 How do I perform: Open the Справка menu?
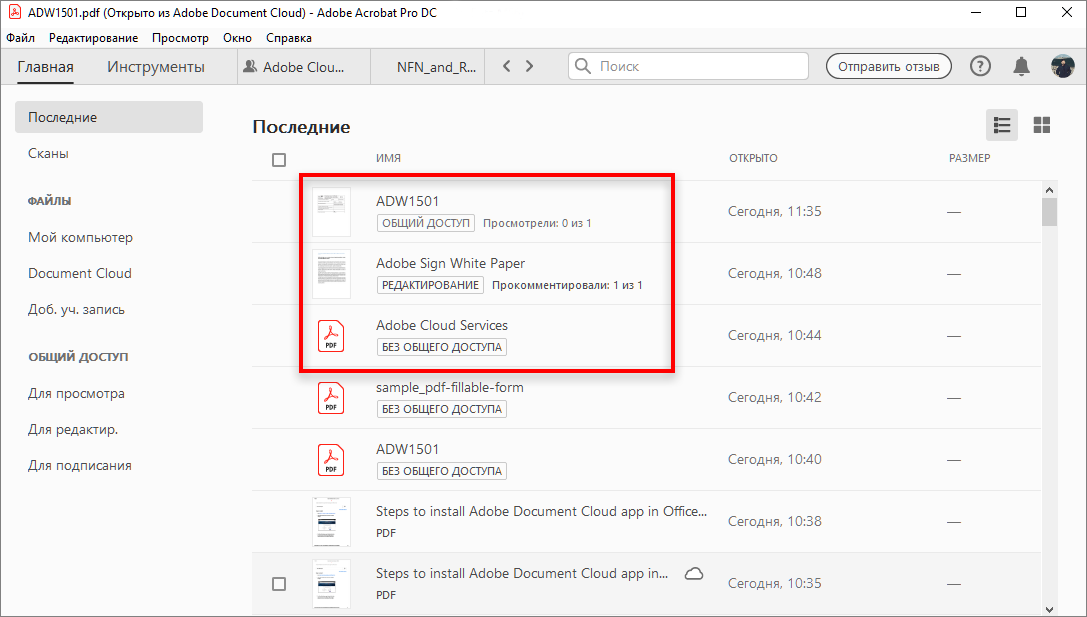(288, 38)
